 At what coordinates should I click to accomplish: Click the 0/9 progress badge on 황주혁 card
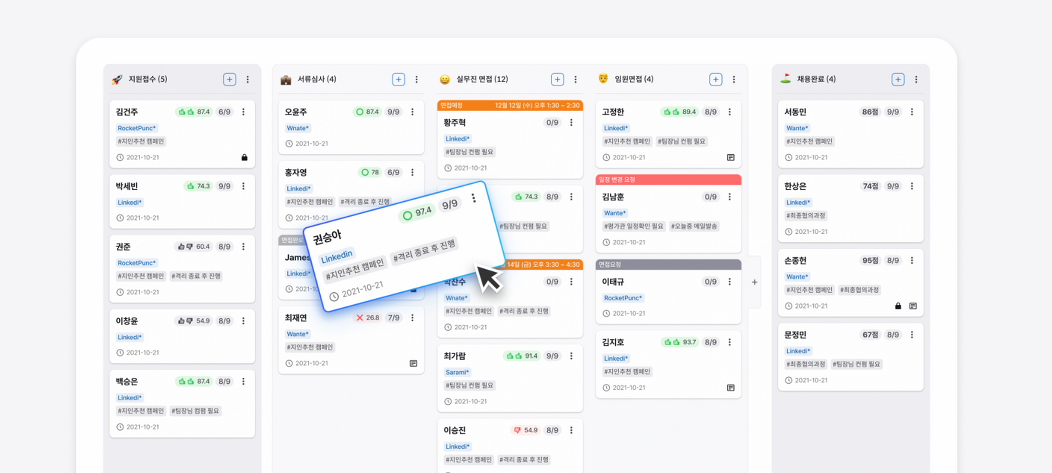[x=552, y=123]
